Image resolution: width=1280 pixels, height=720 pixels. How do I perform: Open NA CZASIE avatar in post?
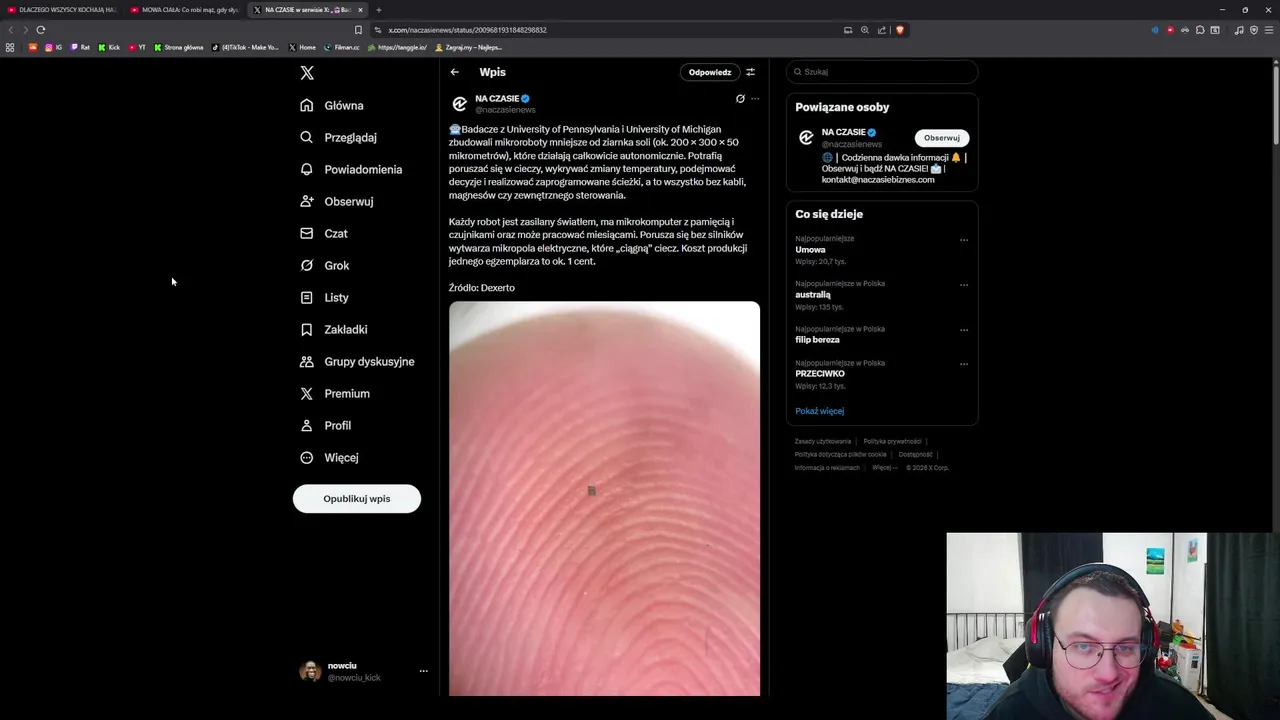pyautogui.click(x=460, y=104)
